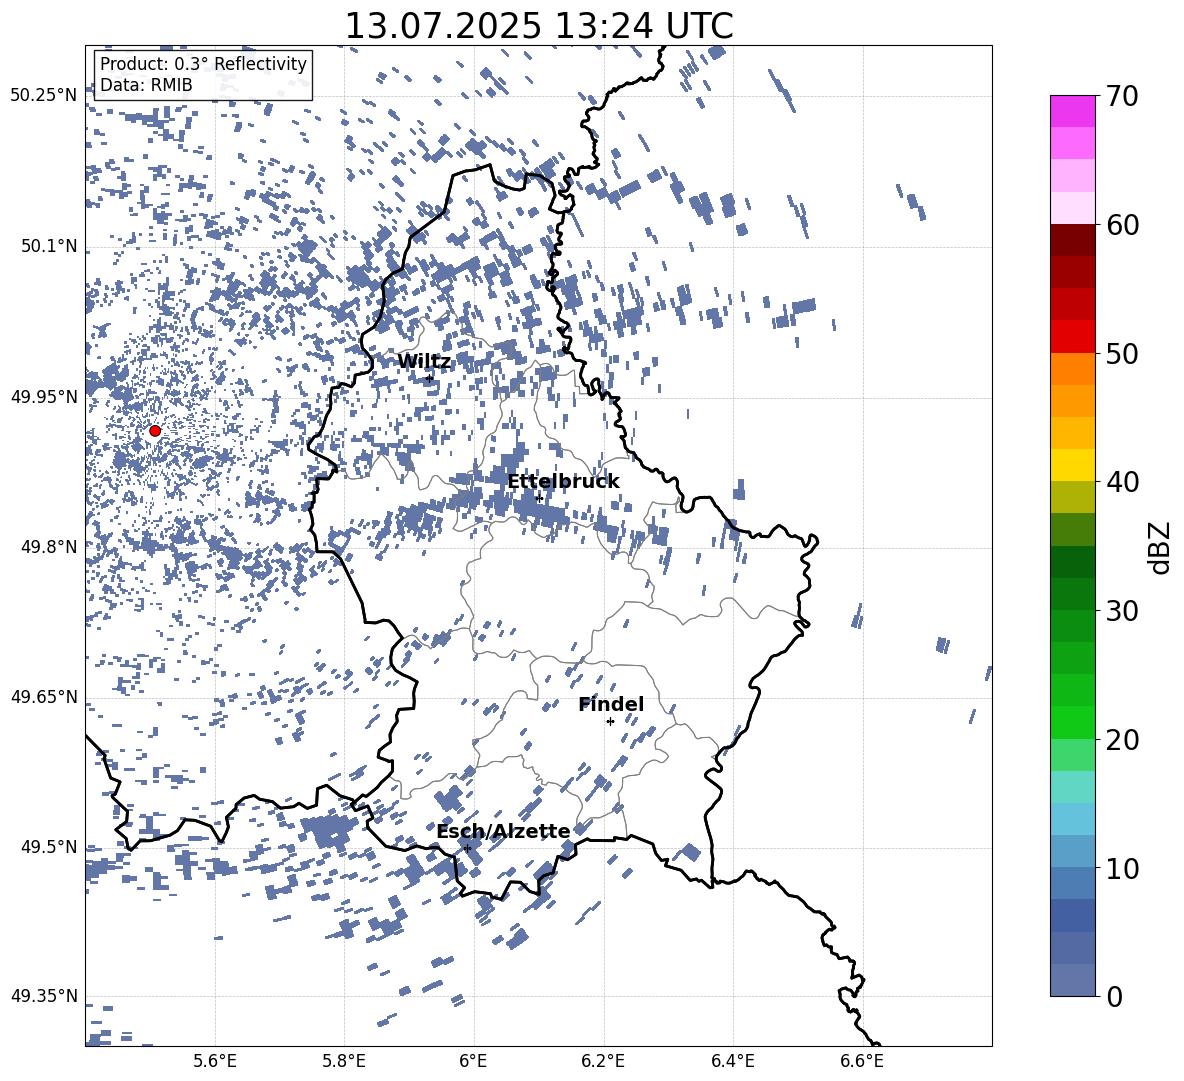Click the 50 value on colorbar
This screenshot has height=1081, width=1184.
pyautogui.click(x=1121, y=353)
